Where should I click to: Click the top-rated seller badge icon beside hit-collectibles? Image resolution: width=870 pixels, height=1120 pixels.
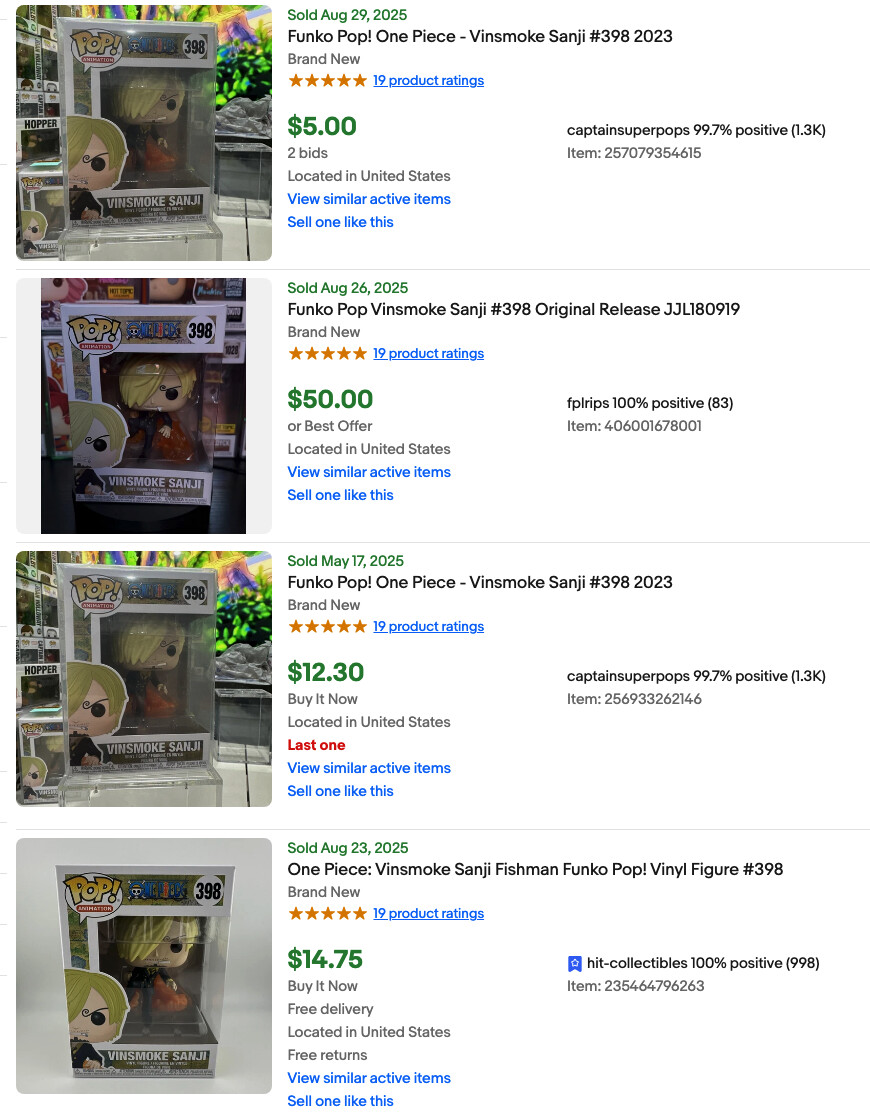click(x=575, y=964)
